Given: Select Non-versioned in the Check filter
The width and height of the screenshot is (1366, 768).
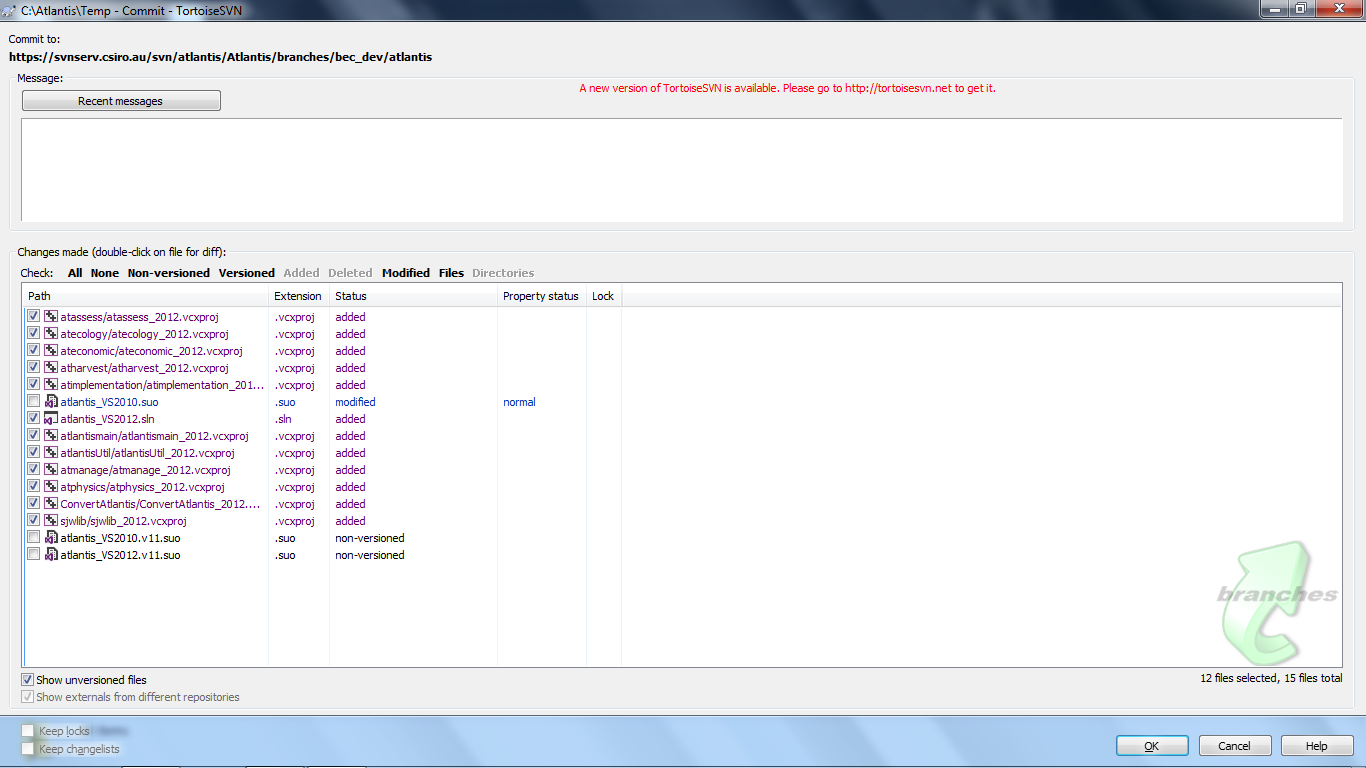Looking at the screenshot, I should (168, 273).
